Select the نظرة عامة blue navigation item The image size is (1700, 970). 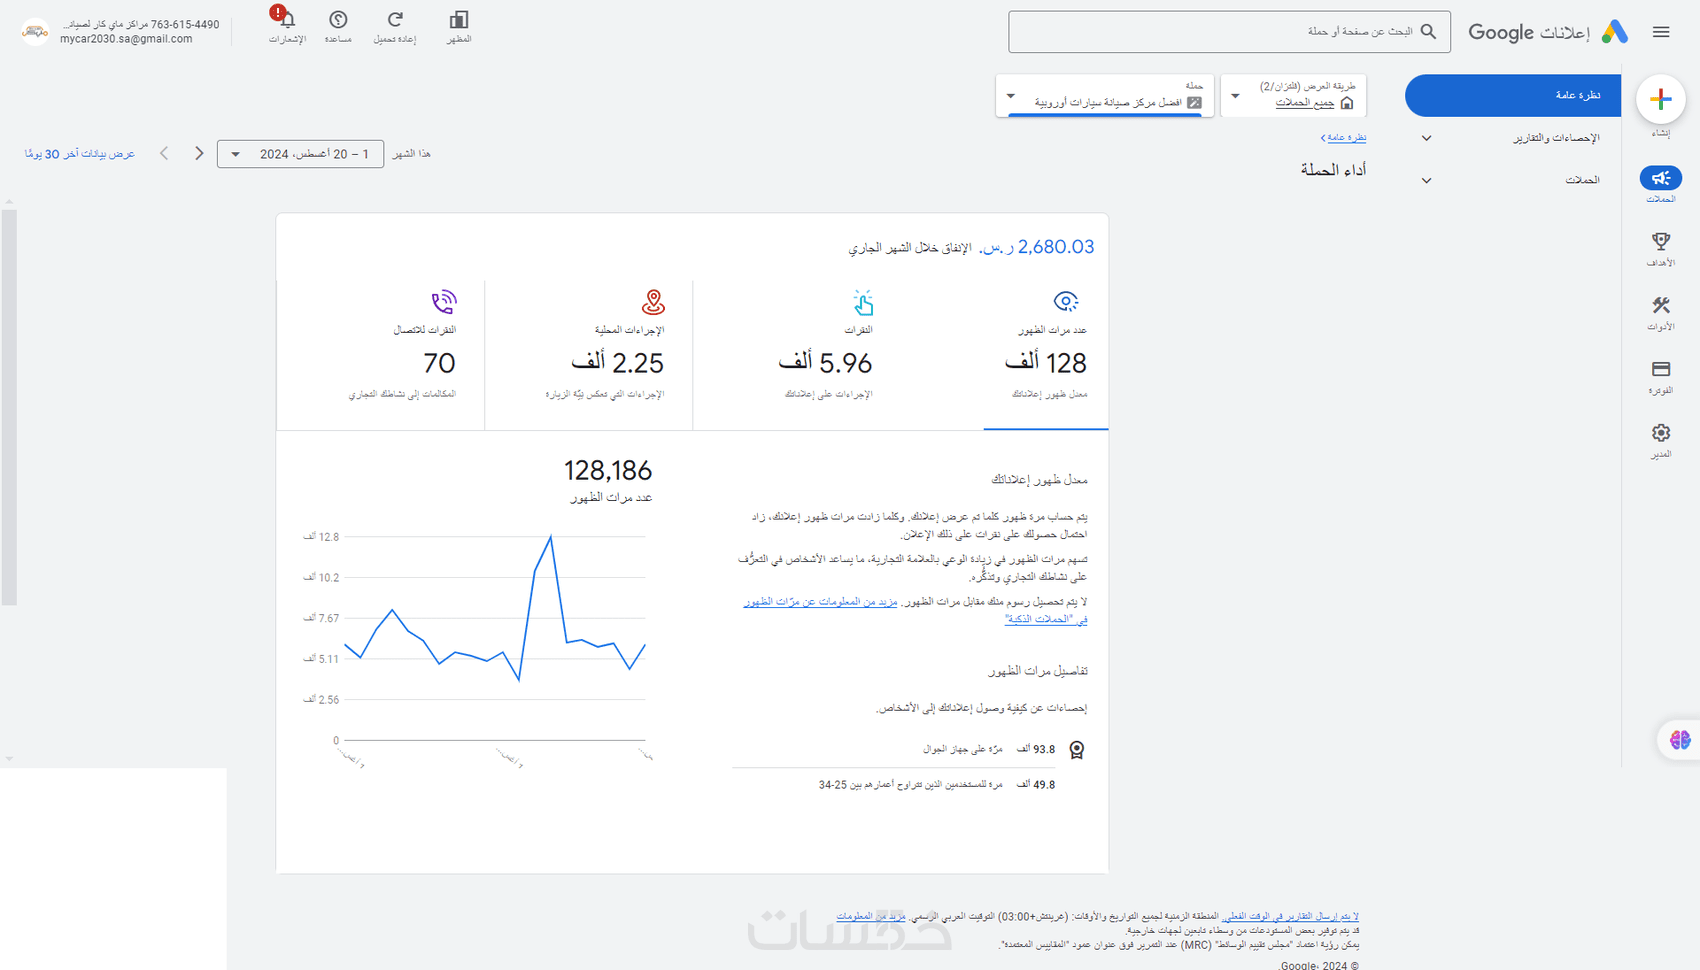[x=1513, y=95]
